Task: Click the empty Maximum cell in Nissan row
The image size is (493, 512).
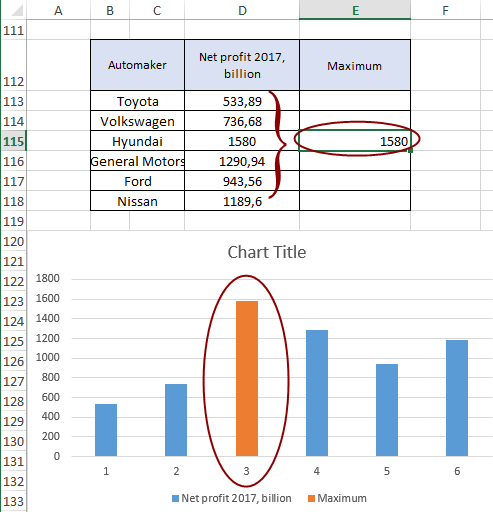Action: point(355,201)
